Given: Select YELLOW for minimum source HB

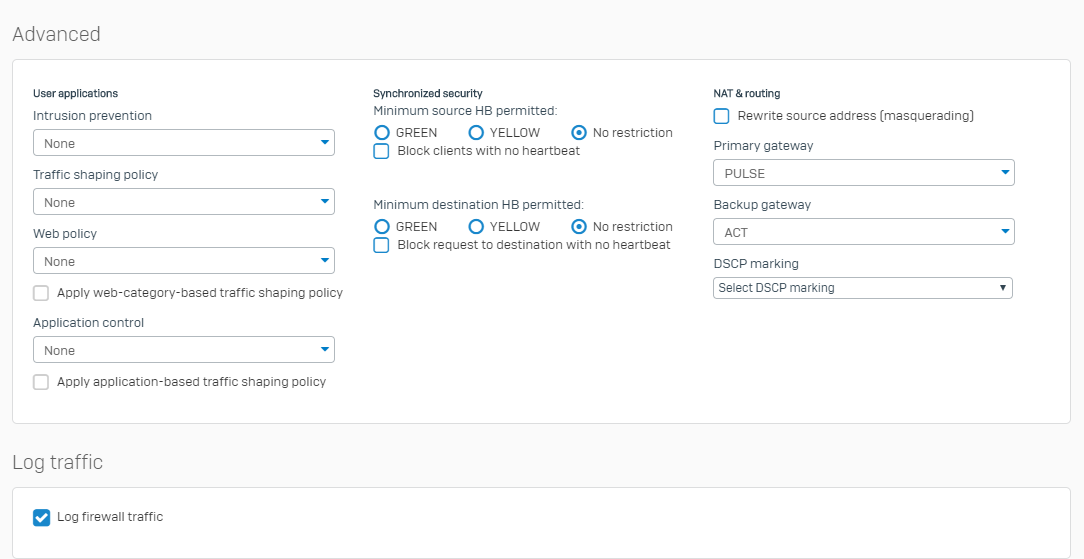Looking at the screenshot, I should [x=476, y=132].
